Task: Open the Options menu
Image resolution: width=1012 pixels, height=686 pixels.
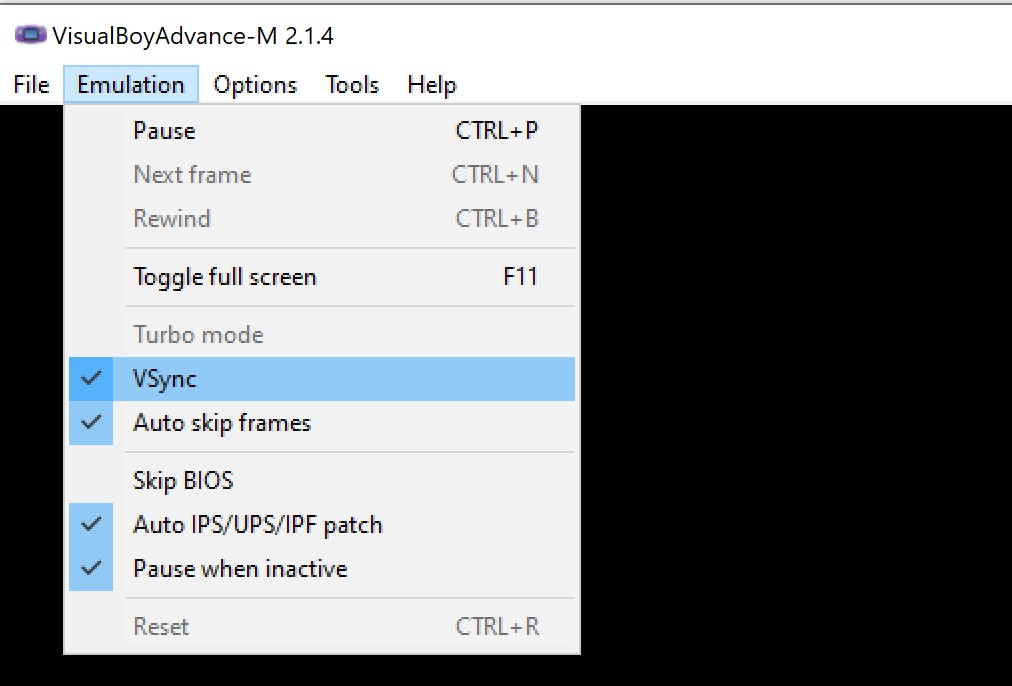Action: click(x=254, y=85)
